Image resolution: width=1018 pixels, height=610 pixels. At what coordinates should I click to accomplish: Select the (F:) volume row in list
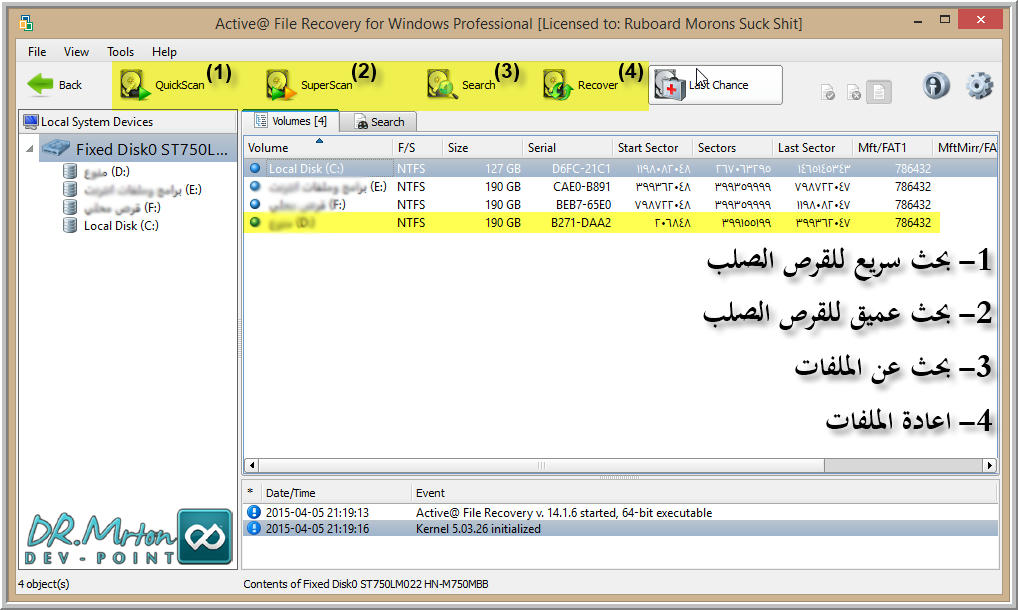(x=620, y=205)
